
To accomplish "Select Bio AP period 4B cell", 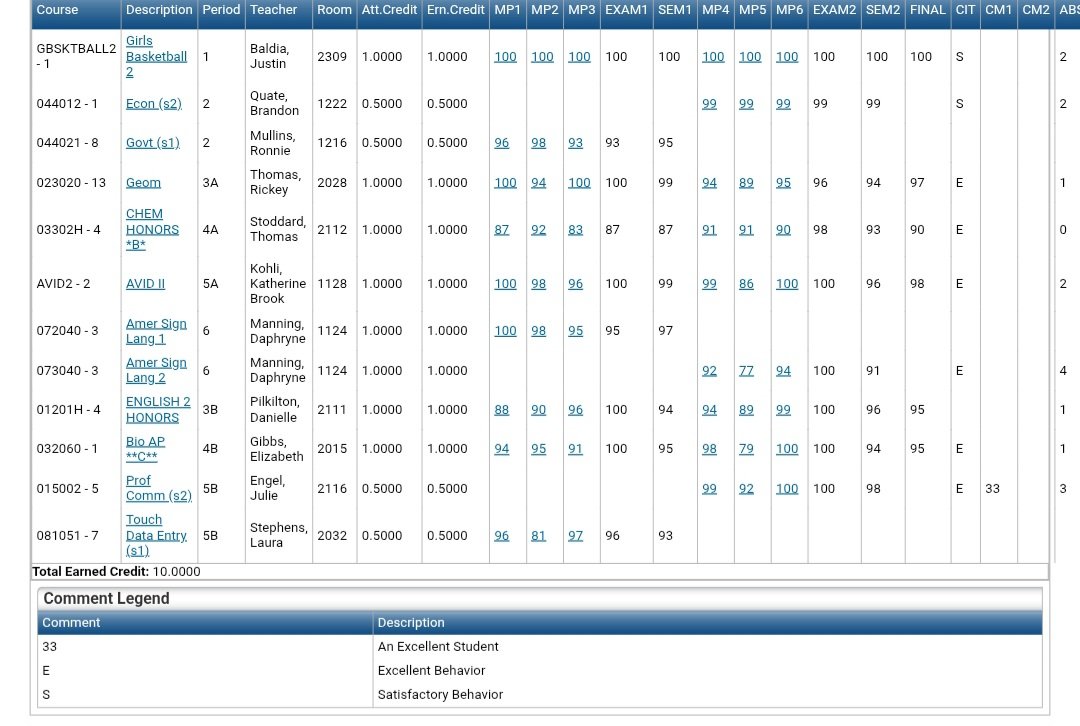I will coord(210,449).
